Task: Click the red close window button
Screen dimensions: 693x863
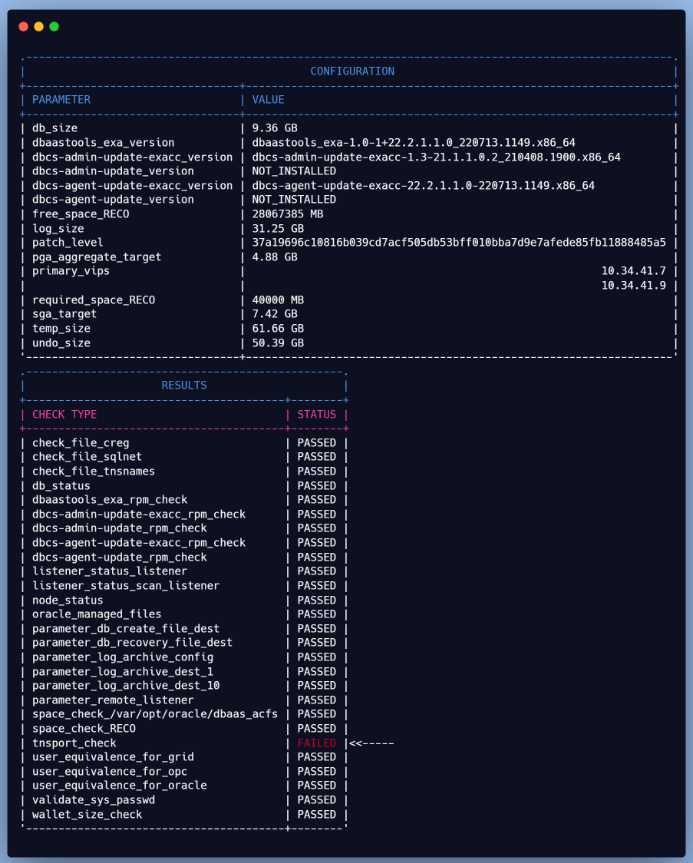Action: (x=24, y=26)
